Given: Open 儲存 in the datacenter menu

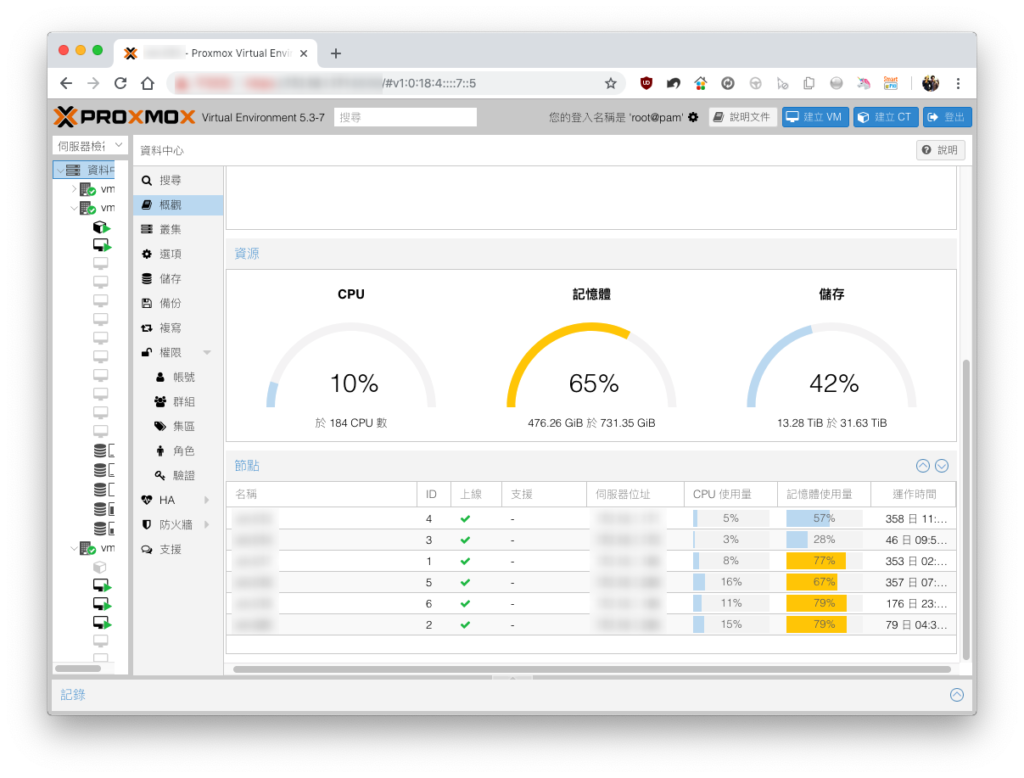Looking at the screenshot, I should pos(178,279).
